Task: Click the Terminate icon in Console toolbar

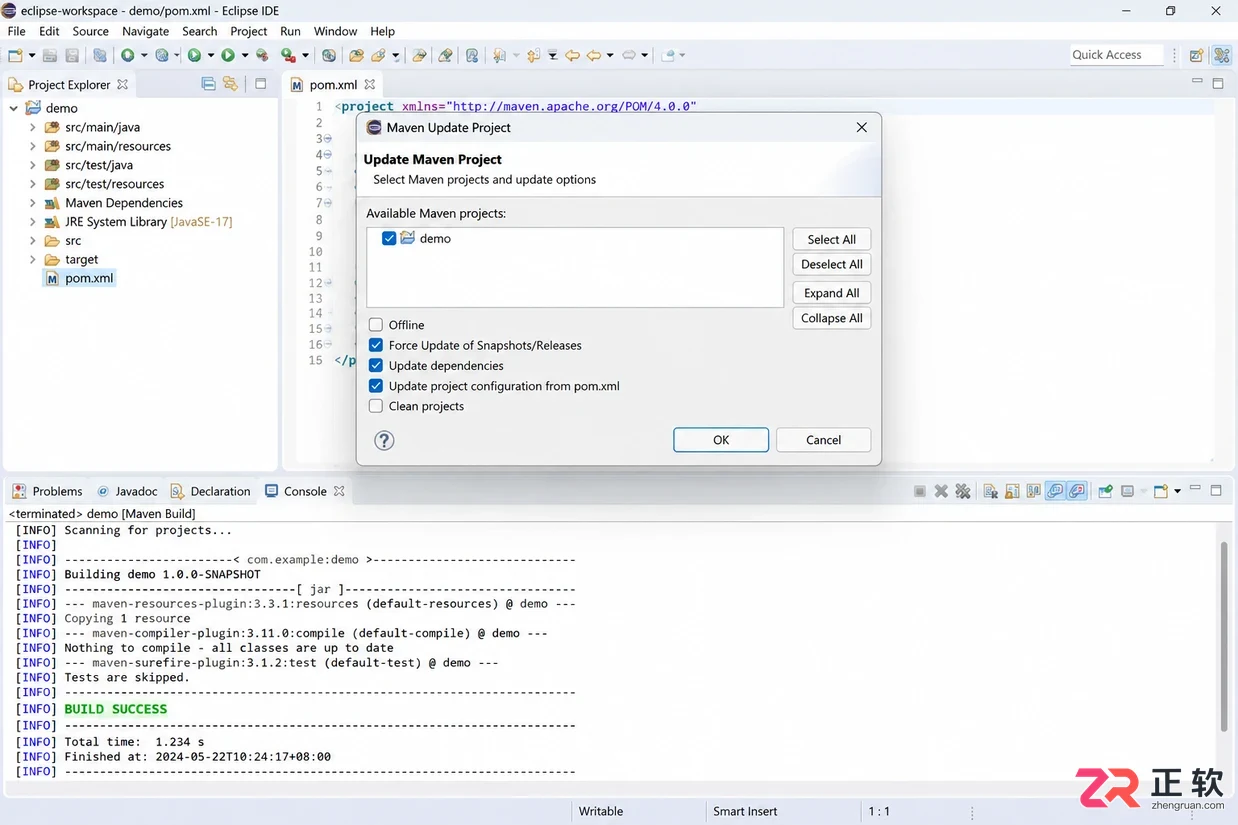Action: pyautogui.click(x=919, y=491)
